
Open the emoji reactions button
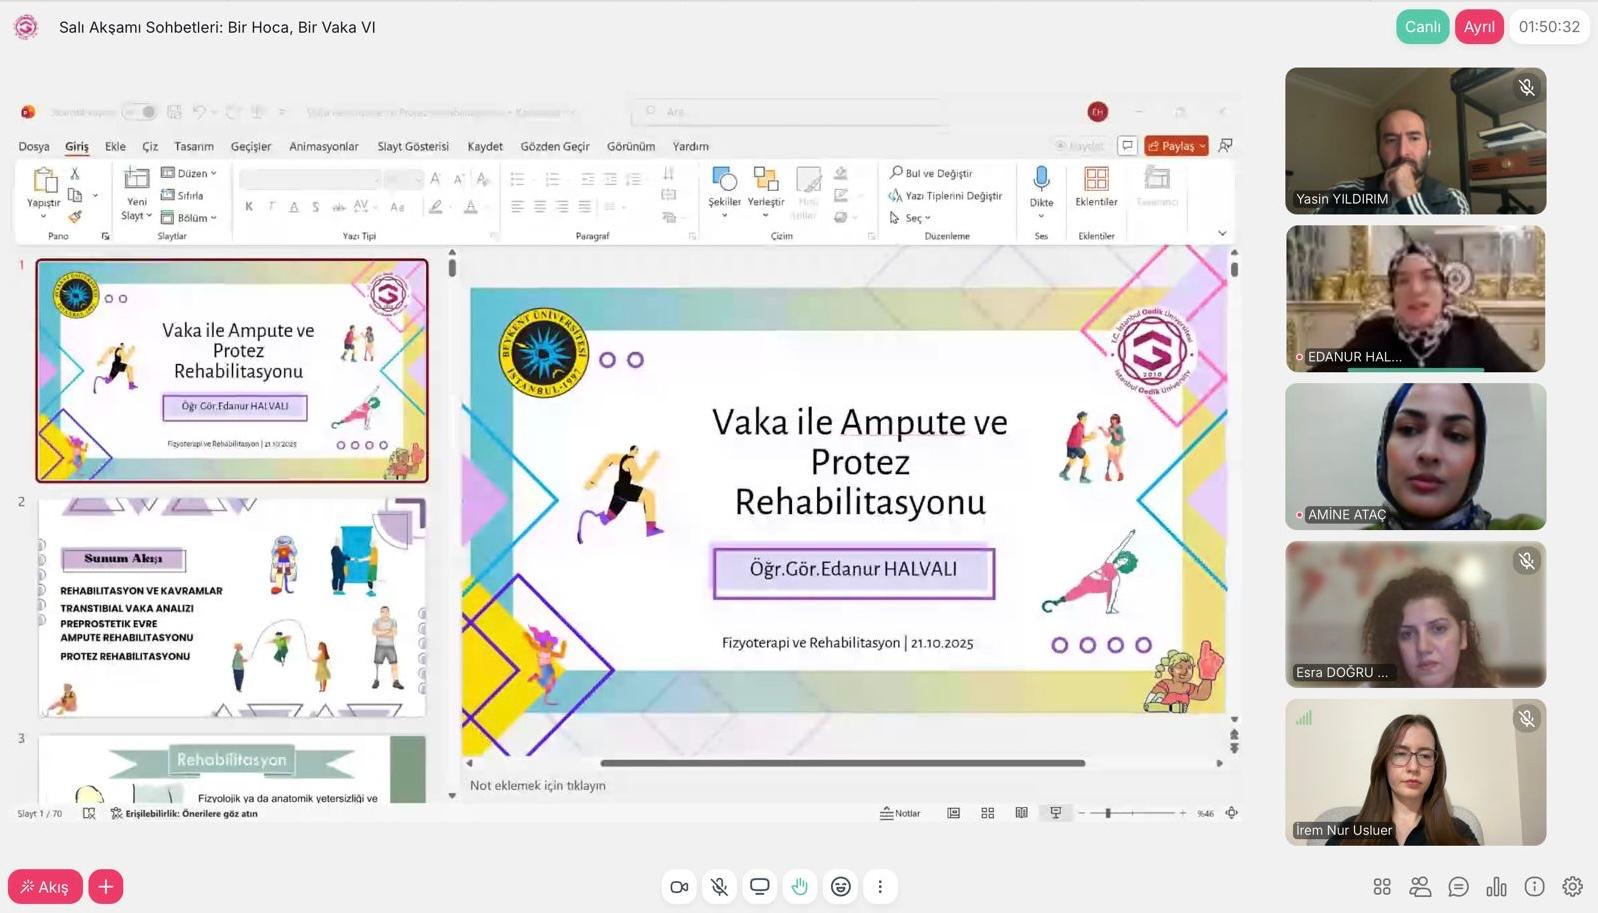tap(841, 887)
